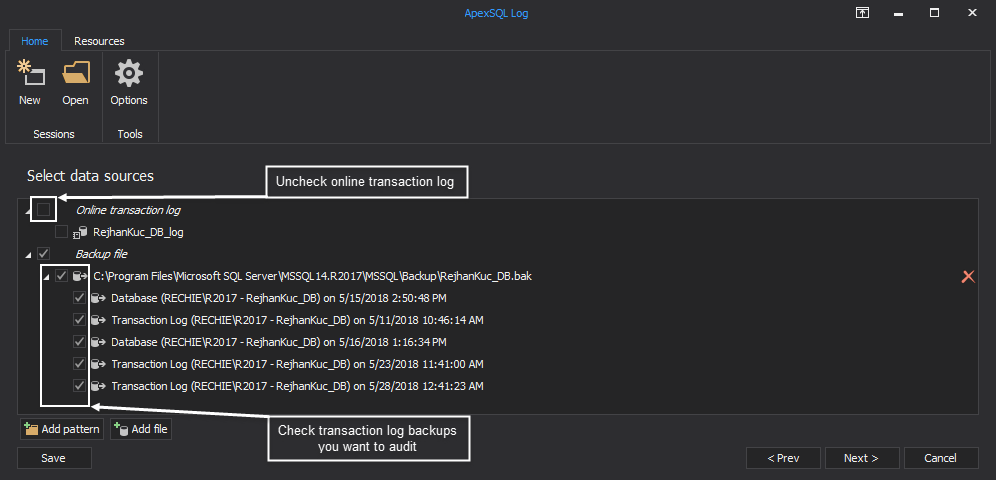Click the Add pattern button
This screenshot has width=996, height=480.
[x=62, y=429]
